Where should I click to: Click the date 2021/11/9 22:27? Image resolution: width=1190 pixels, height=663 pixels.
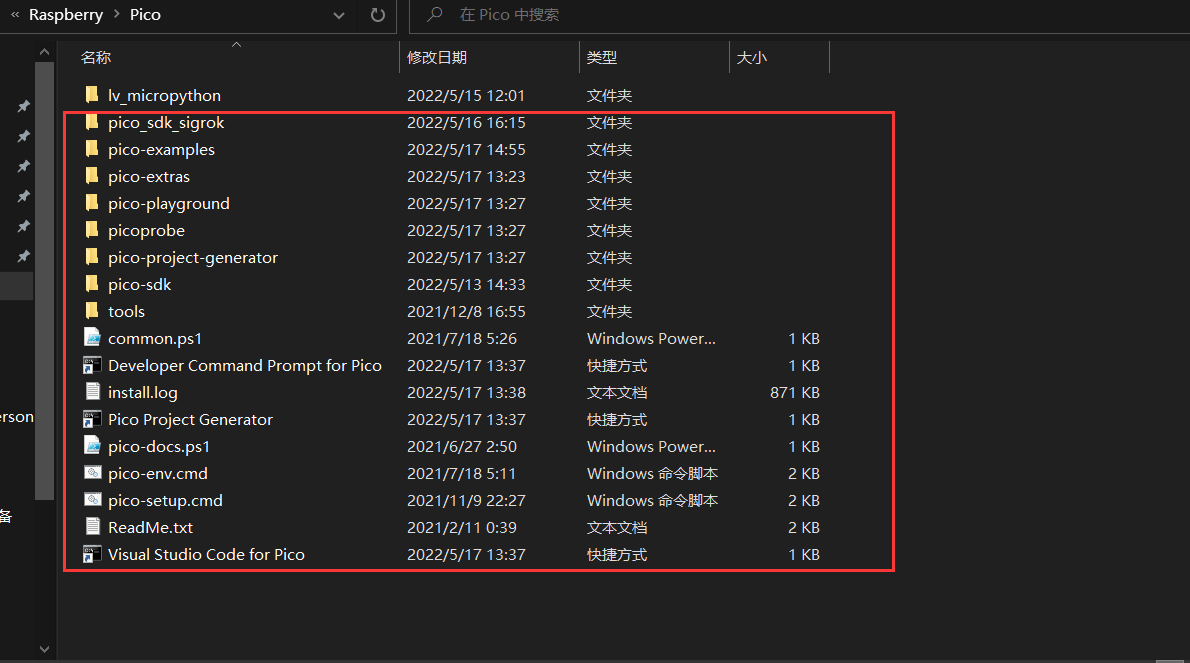[x=466, y=501]
